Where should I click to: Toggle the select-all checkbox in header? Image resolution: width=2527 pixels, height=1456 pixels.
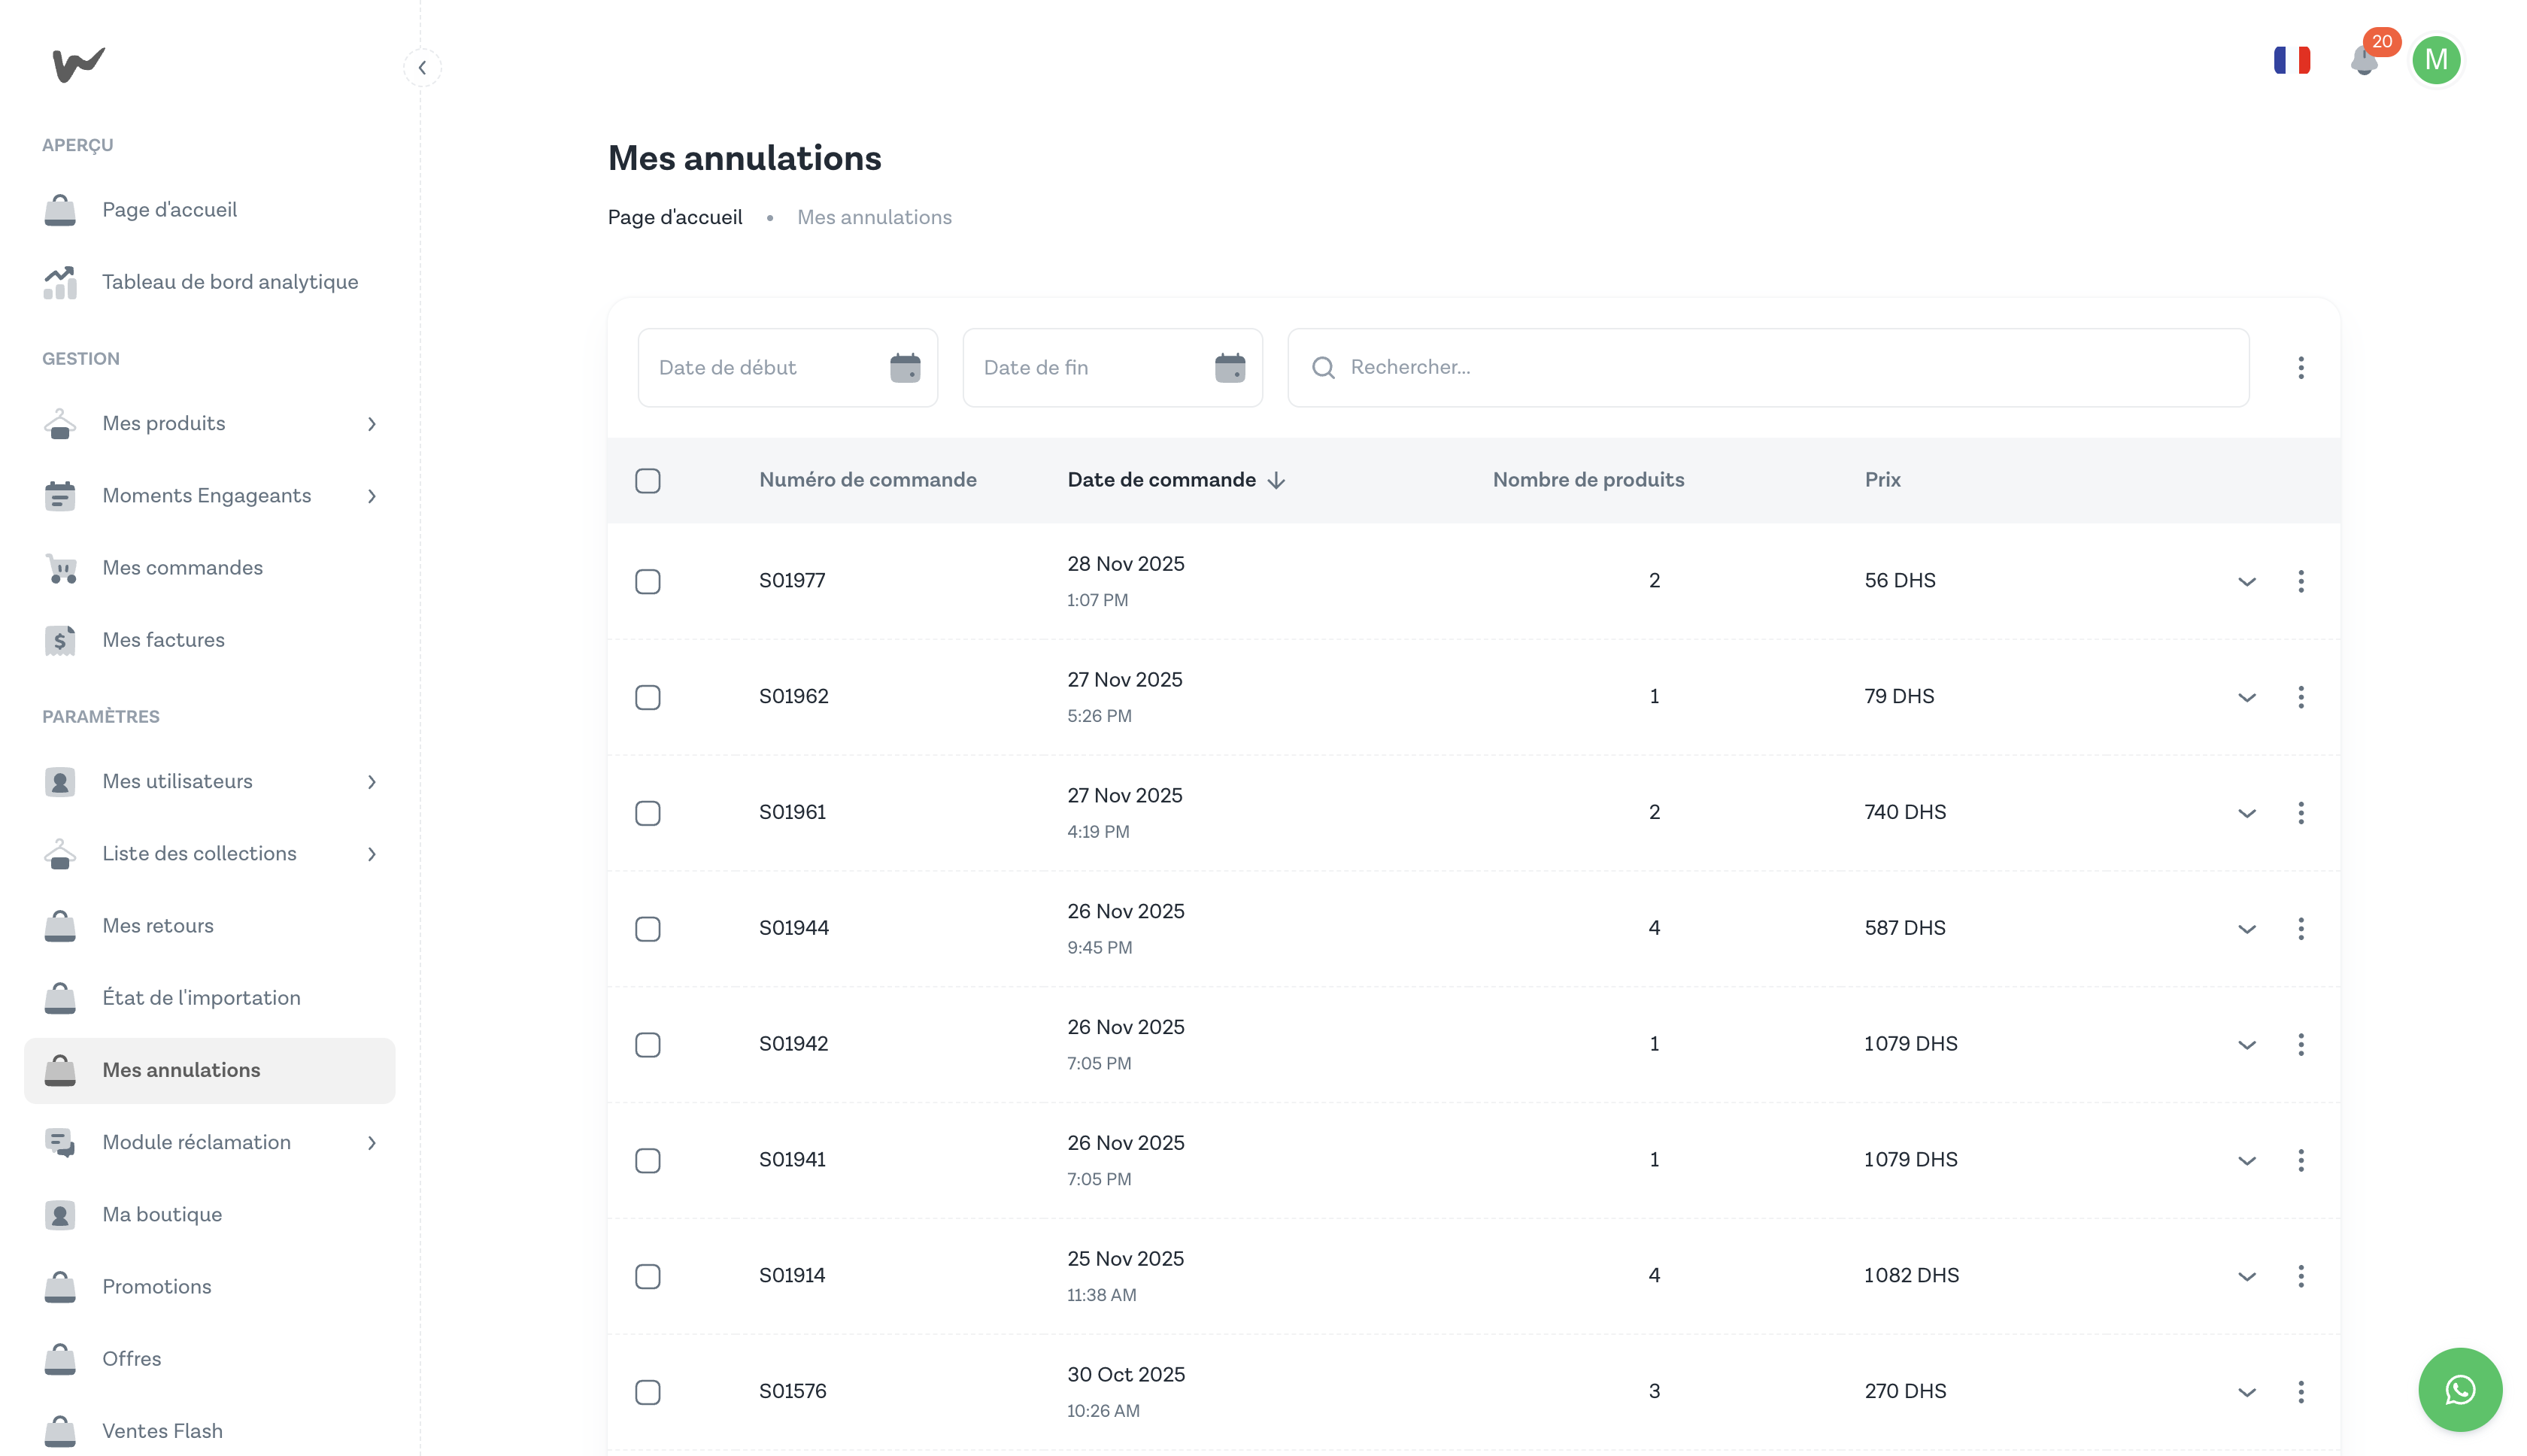(x=648, y=481)
